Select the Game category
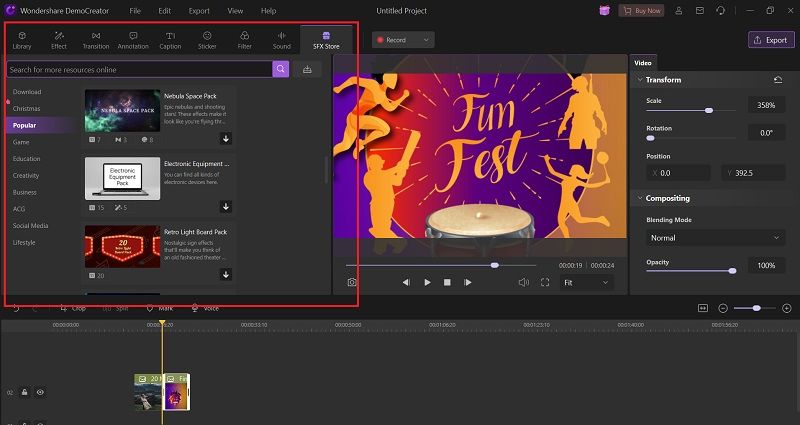The image size is (800, 425). coord(21,142)
